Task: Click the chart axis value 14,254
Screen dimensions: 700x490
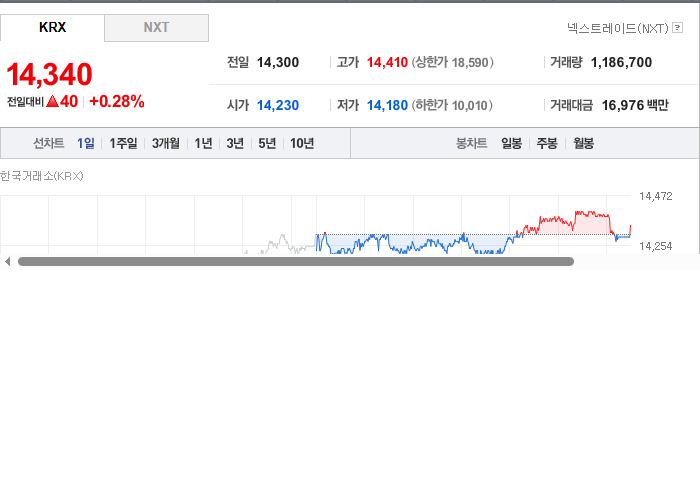Action: [x=655, y=246]
